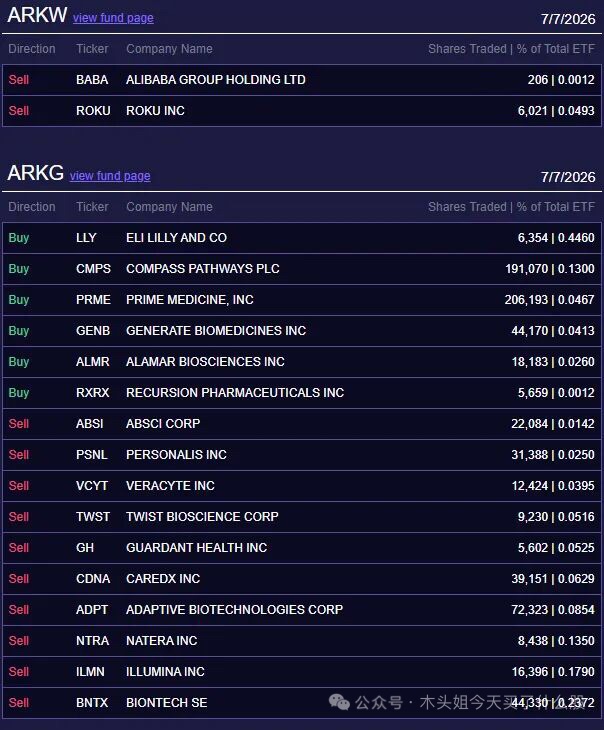This screenshot has width=604, height=730.
Task: Click the TWST ticker symbol
Action: [93, 517]
